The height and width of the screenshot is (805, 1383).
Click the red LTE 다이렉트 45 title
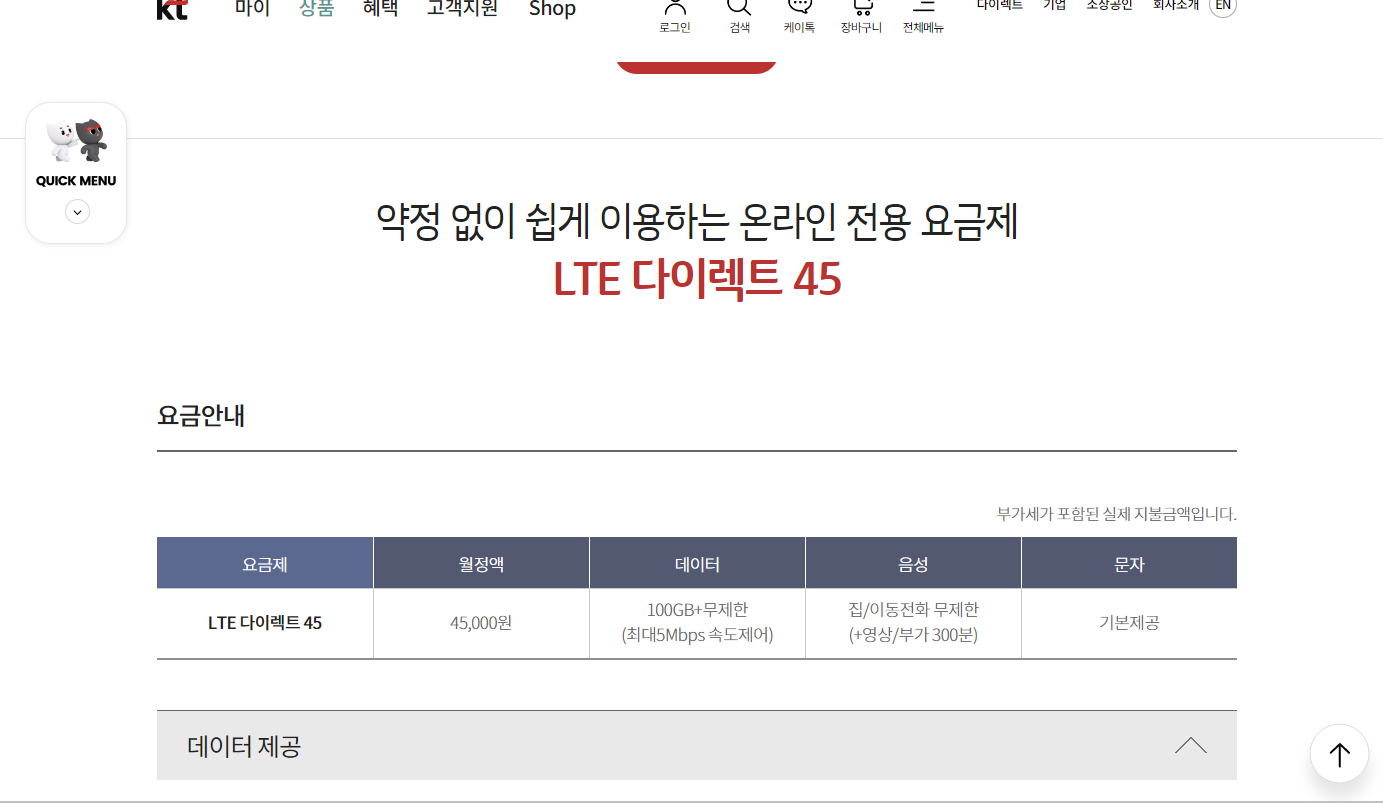697,279
